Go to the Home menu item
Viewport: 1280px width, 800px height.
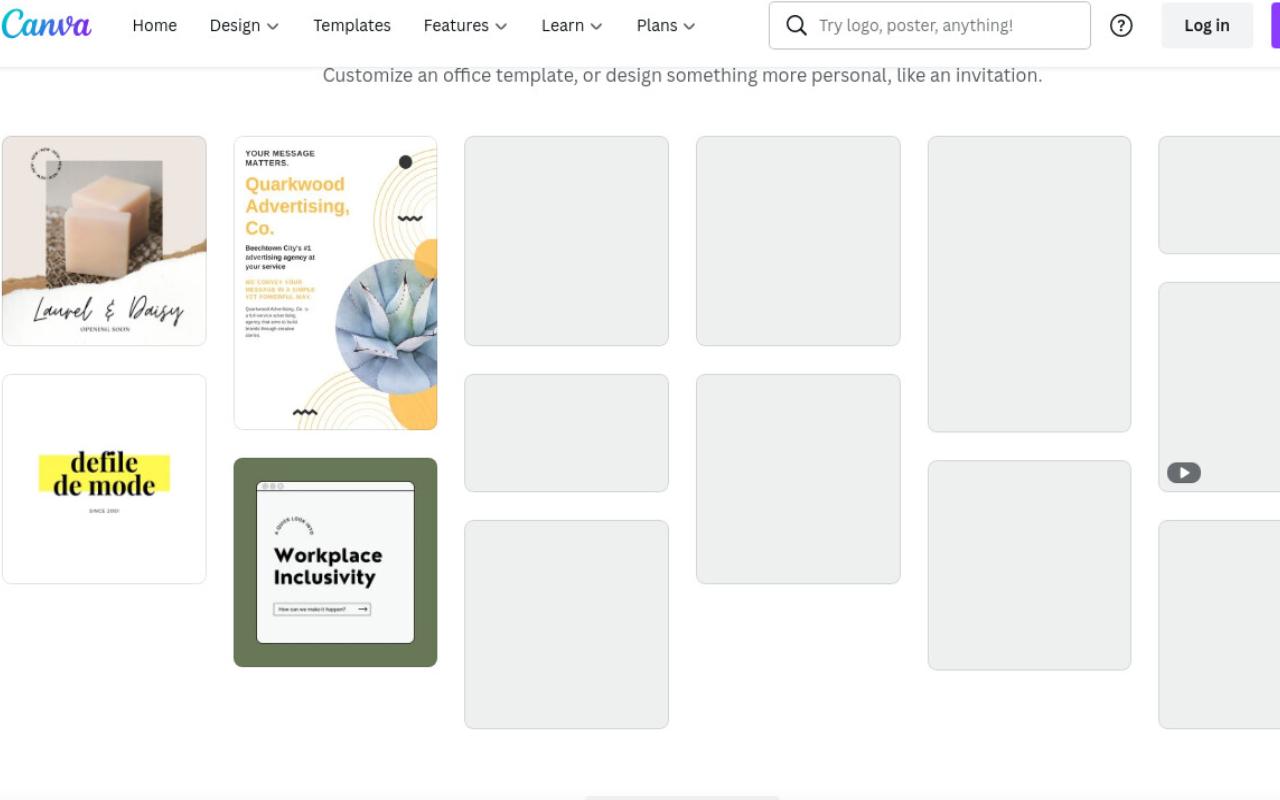click(x=154, y=26)
